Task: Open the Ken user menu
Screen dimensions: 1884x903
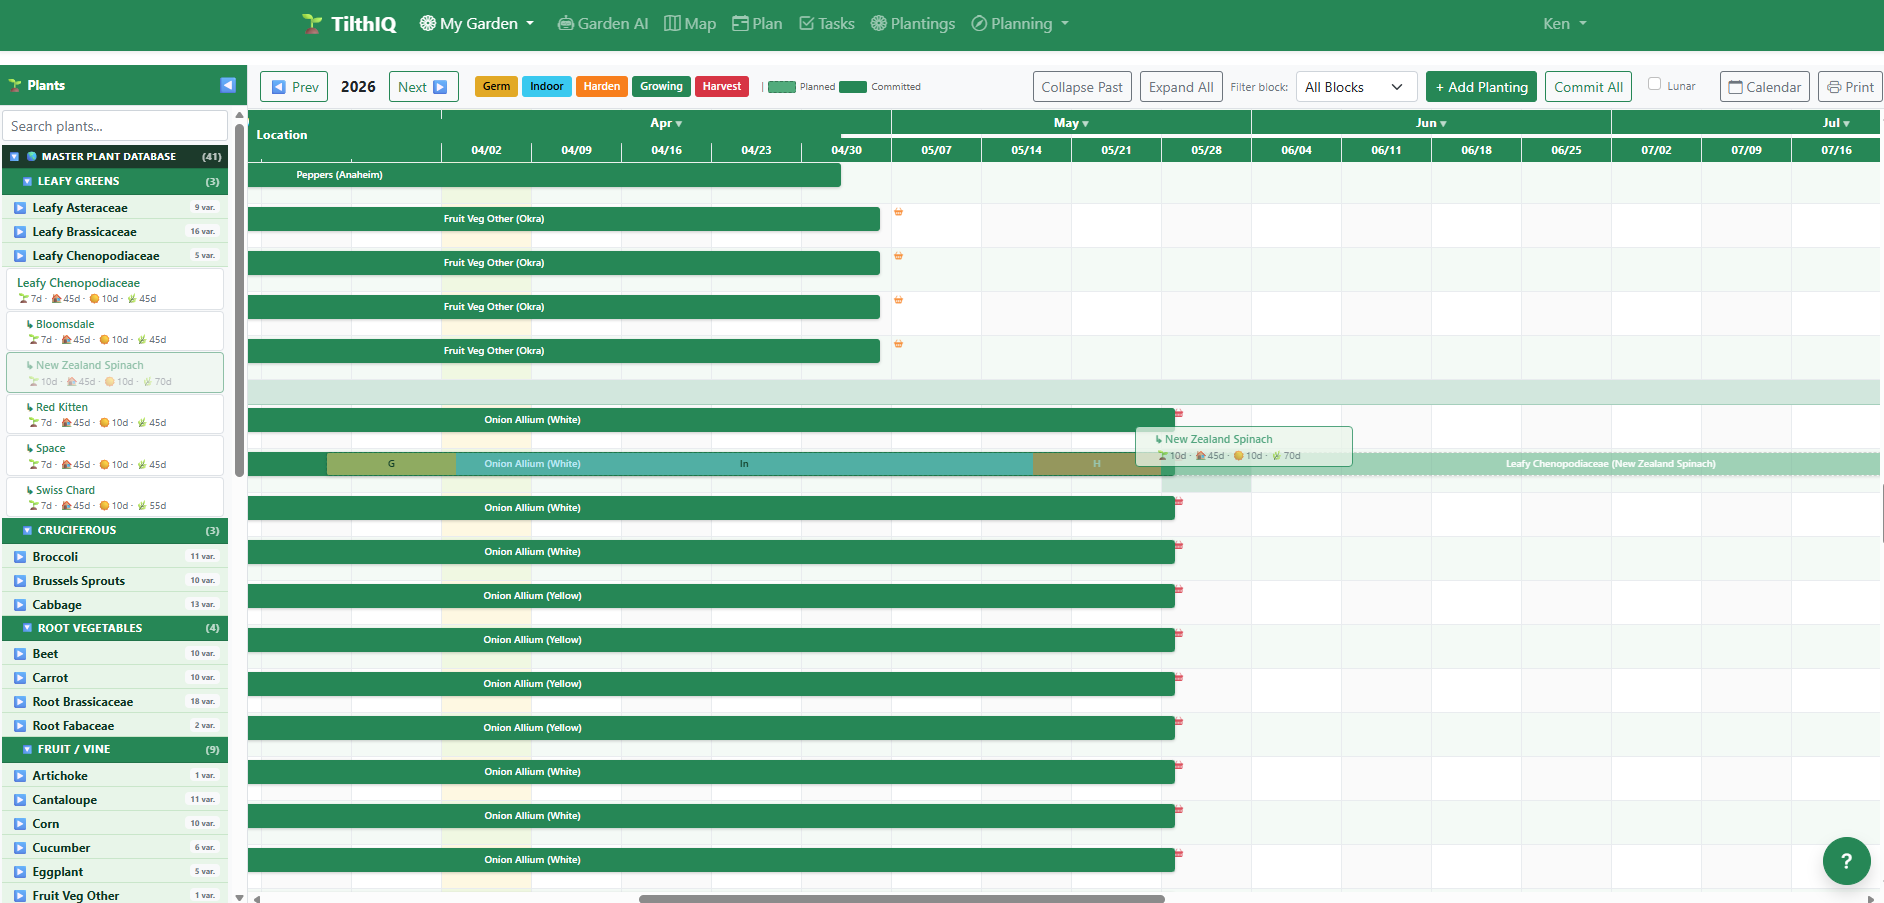Action: click(1564, 23)
